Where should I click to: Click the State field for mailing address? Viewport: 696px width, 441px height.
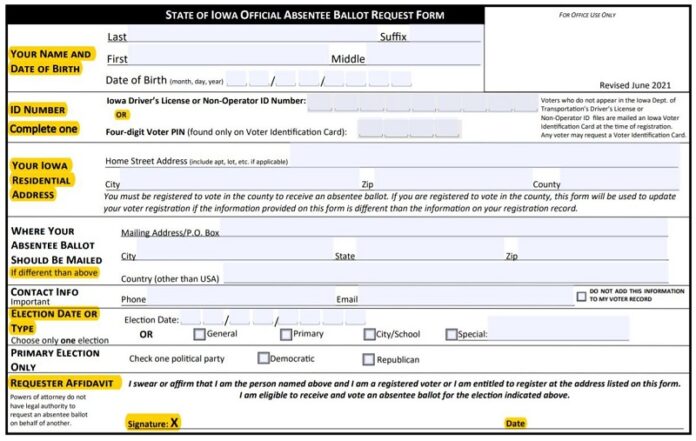[x=430, y=249]
